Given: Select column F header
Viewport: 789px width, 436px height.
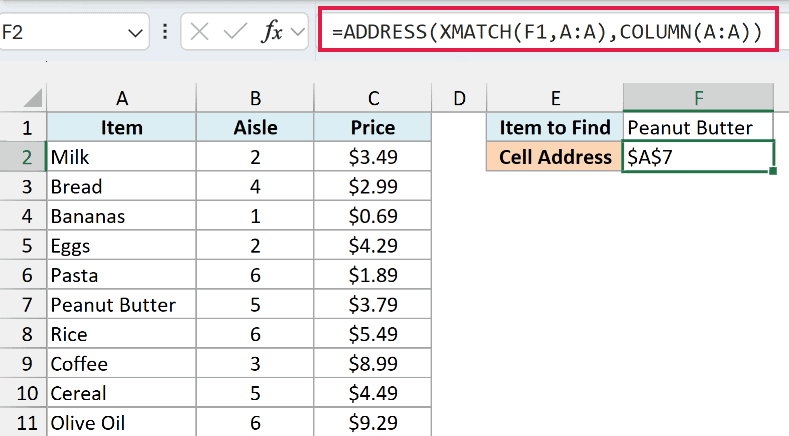Looking at the screenshot, I should point(698,98).
